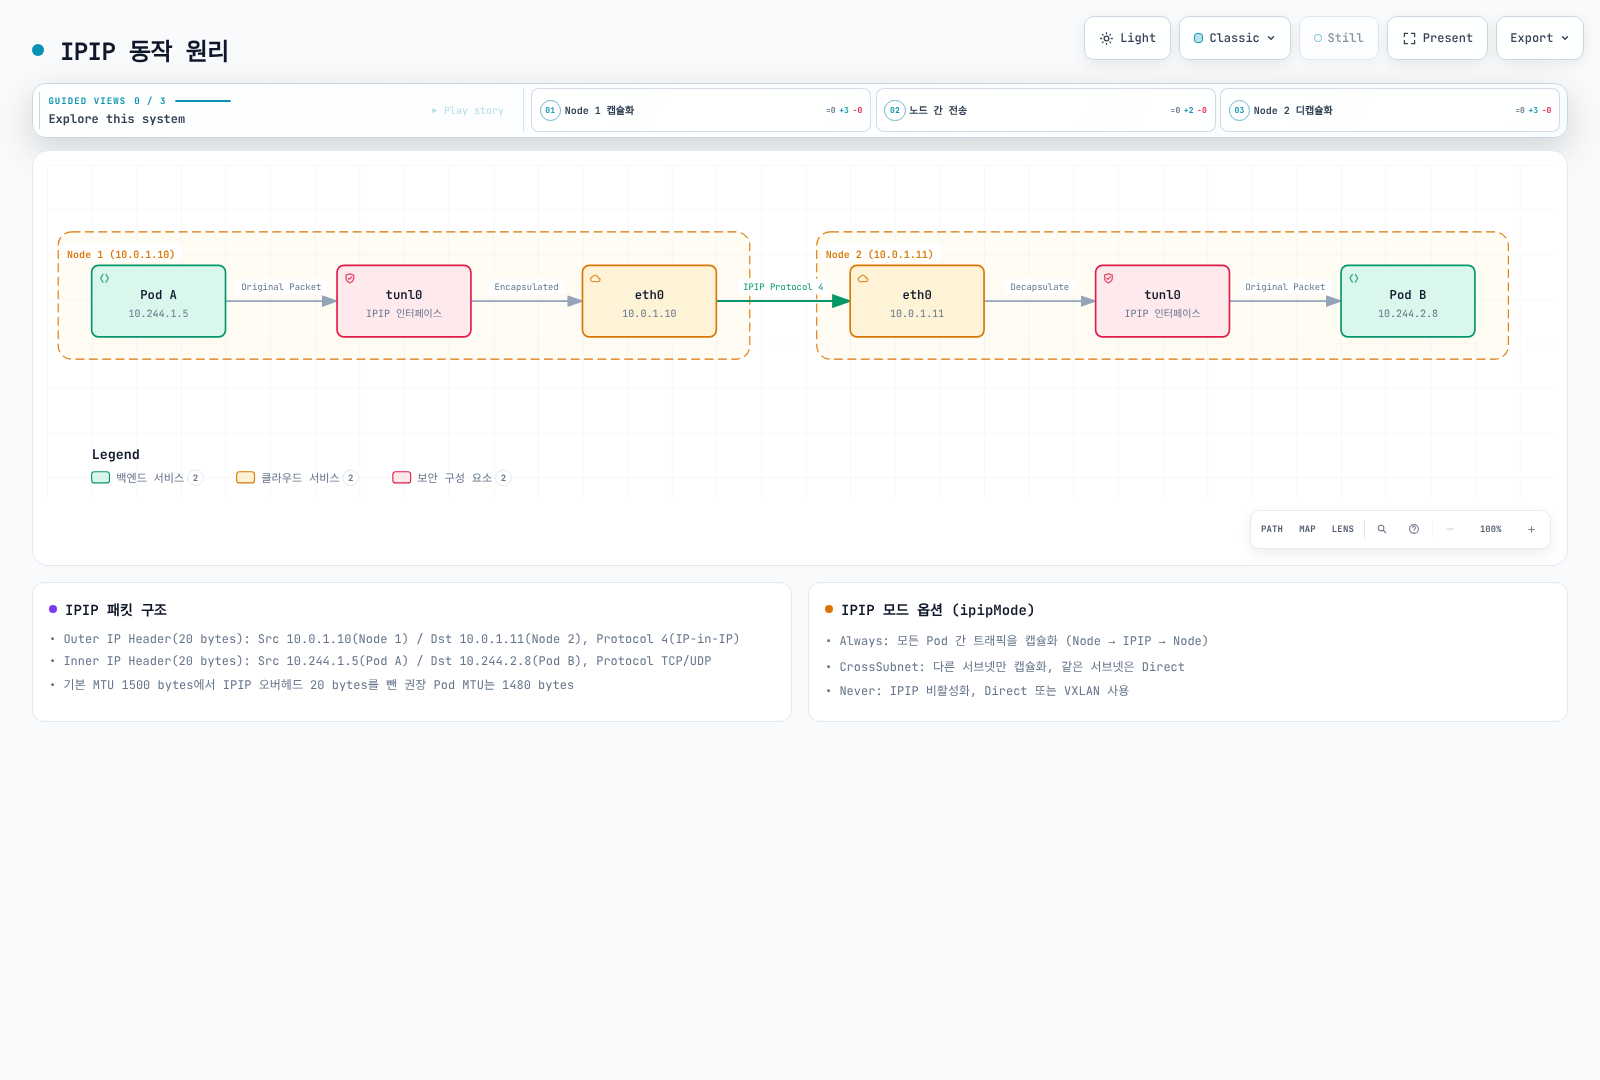Reset zoom via the 100% label
Image resolution: width=1600 pixels, height=1080 pixels.
(x=1491, y=529)
